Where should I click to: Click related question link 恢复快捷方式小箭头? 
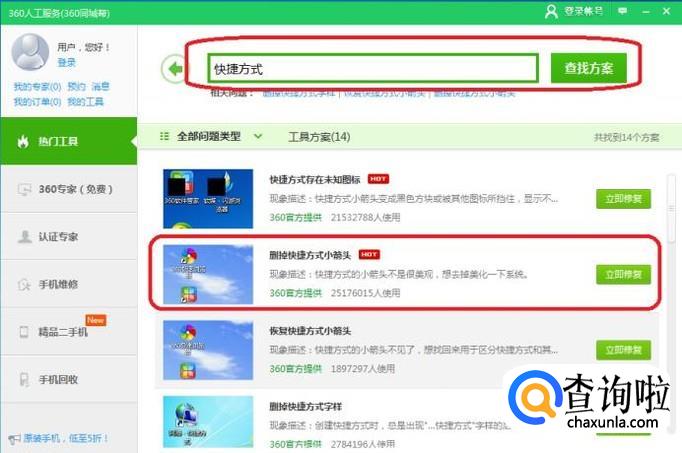click(384, 93)
